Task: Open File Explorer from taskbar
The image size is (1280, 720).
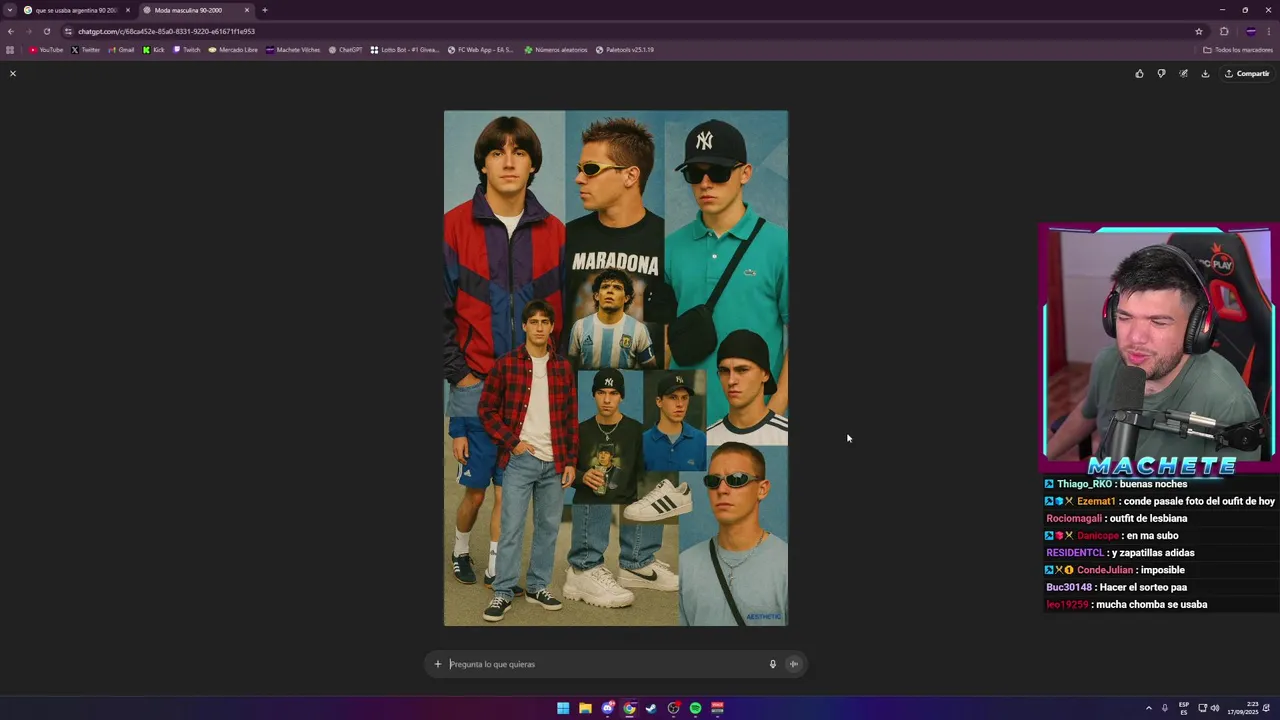Action: pyautogui.click(x=585, y=708)
